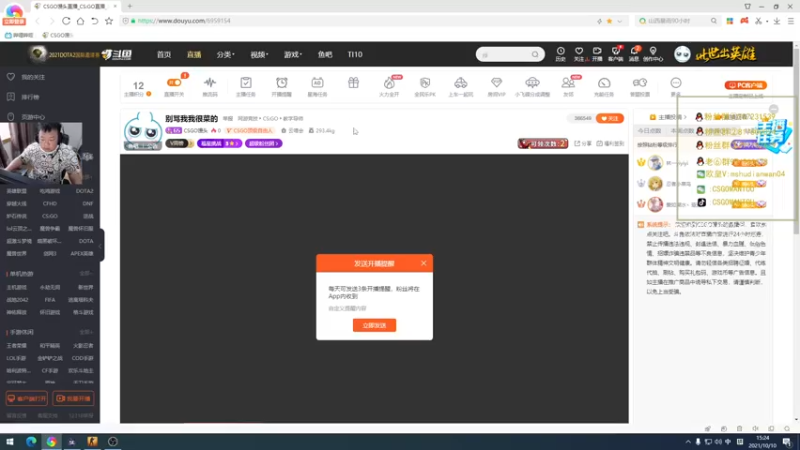The height and width of the screenshot is (450, 800).
Task: Open 主播任务 checklist icon
Action: coord(245,83)
